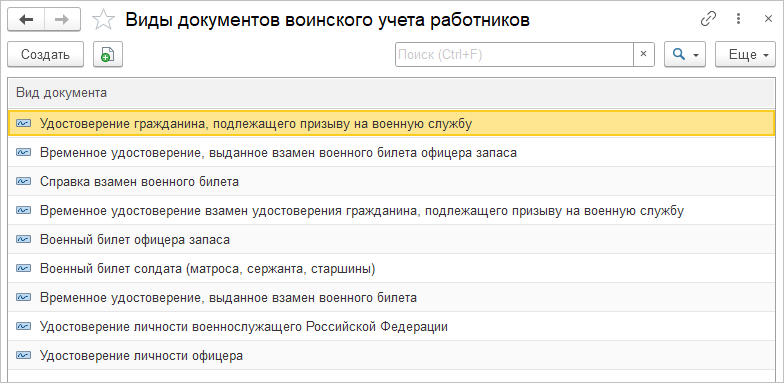Select row Временное удостоверение взамен удостоверения гражданина
Viewport: 784px width, 383px height.
392,210
